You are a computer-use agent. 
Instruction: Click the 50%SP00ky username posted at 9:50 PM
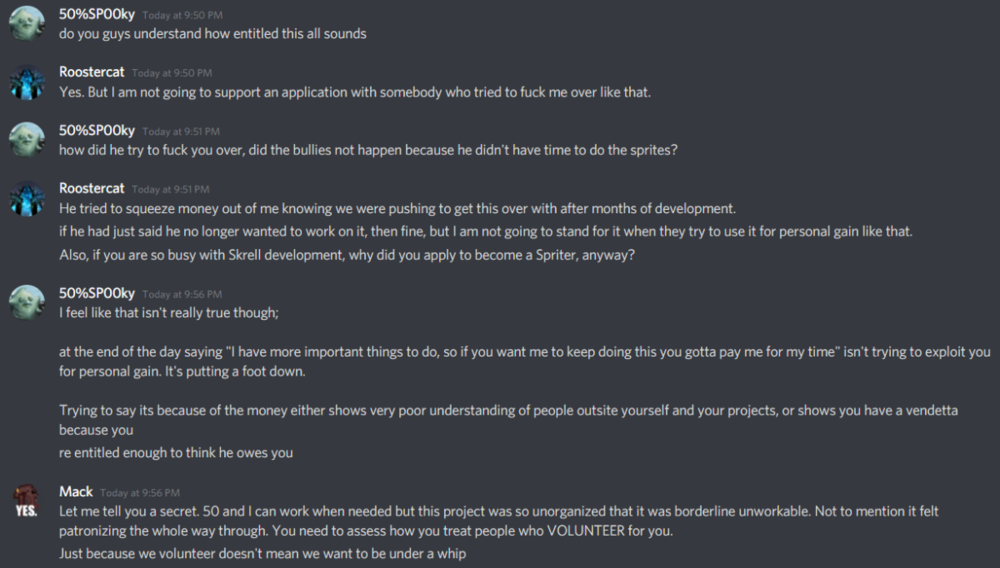[x=97, y=15]
